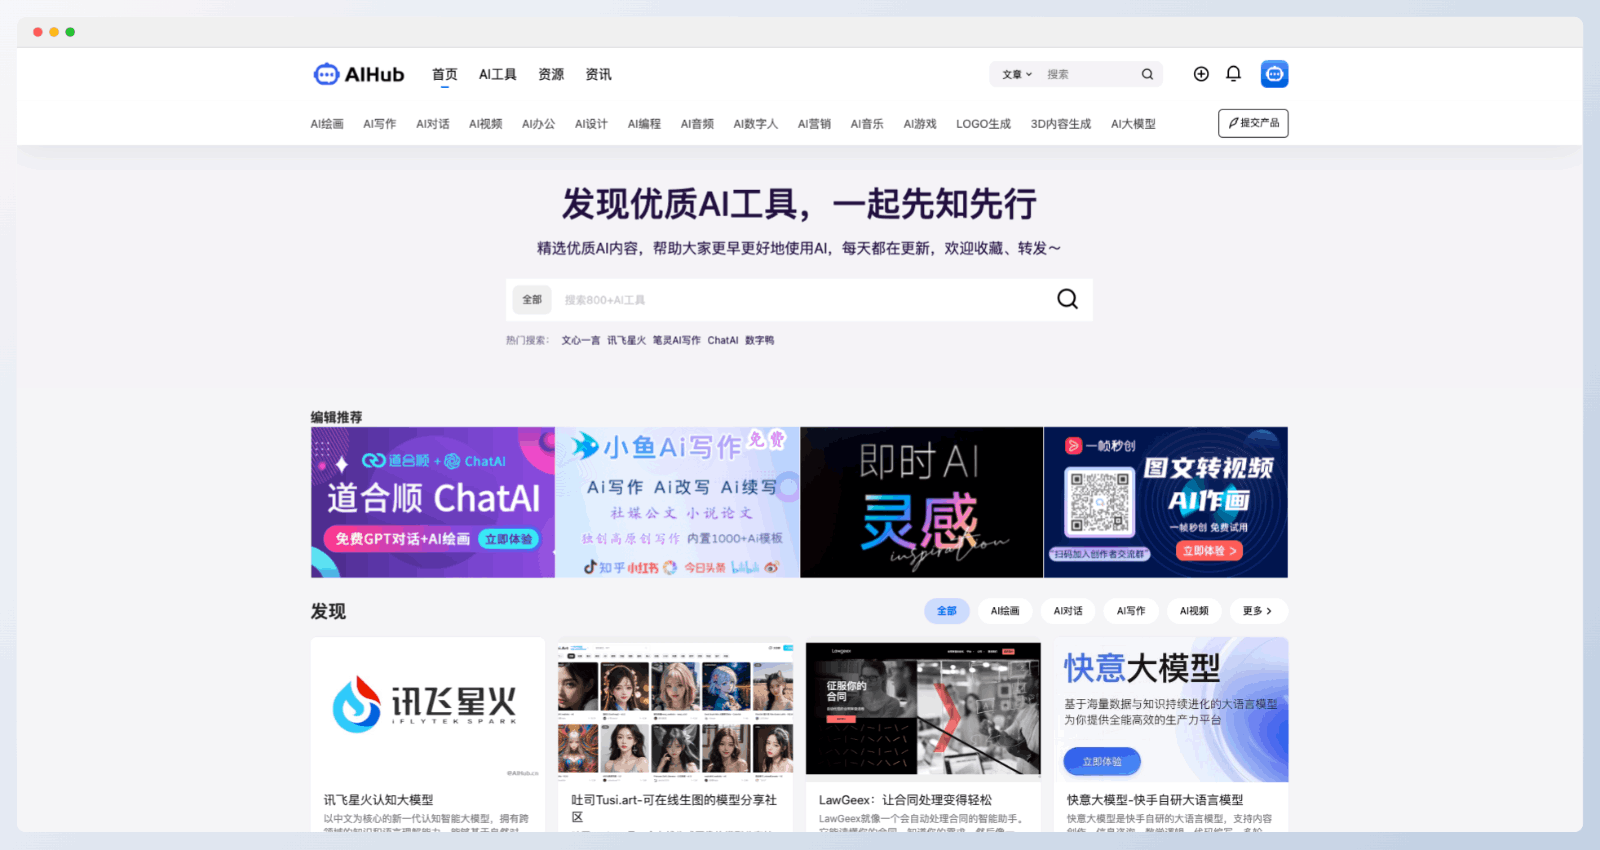Viewport: 1600px width, 850px height.
Task: Open the 讯飞星火 card image
Action: pos(428,710)
